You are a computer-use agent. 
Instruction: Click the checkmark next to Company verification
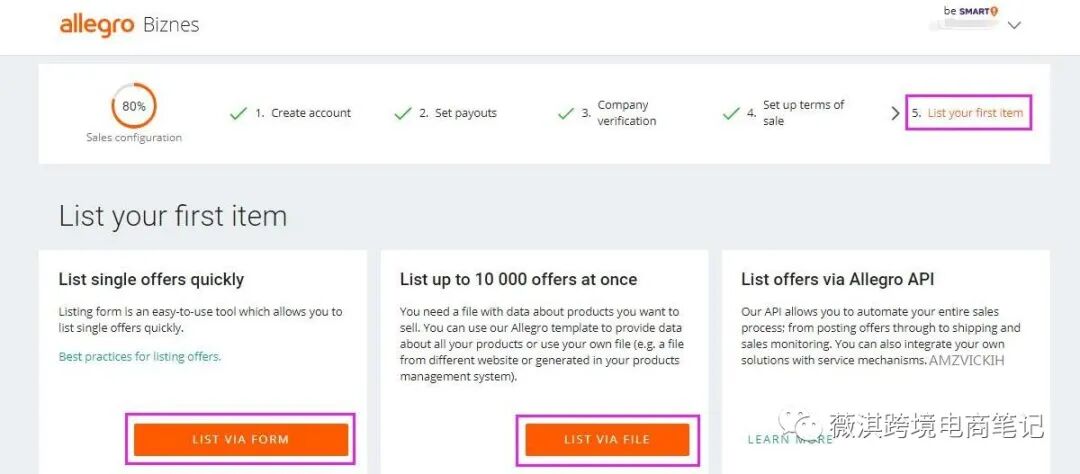[566, 114]
